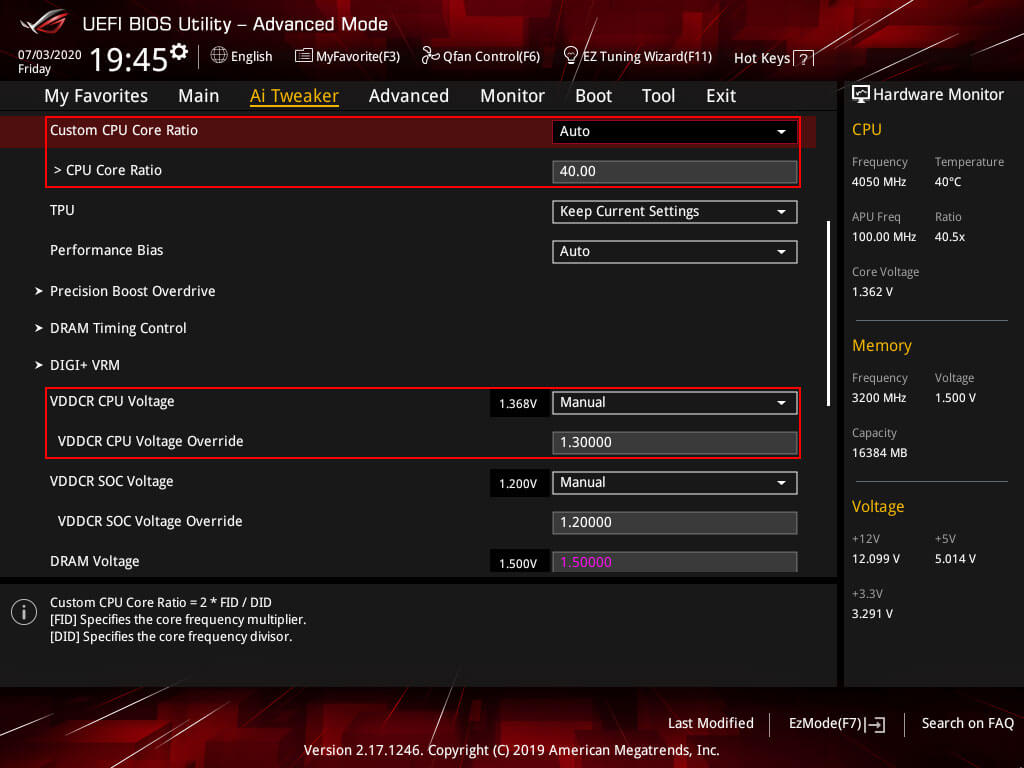This screenshot has width=1024, height=768.
Task: Open the Performance Bias dropdown
Action: coord(675,251)
